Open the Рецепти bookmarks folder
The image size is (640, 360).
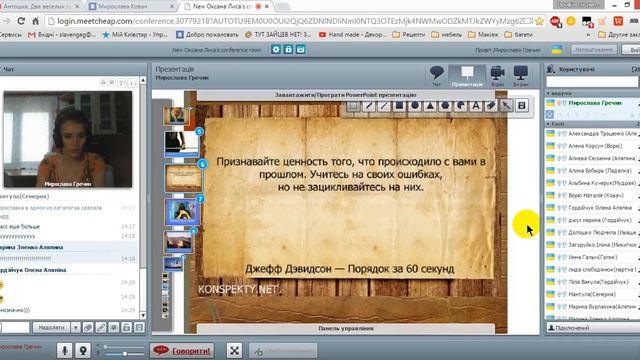tap(409, 35)
